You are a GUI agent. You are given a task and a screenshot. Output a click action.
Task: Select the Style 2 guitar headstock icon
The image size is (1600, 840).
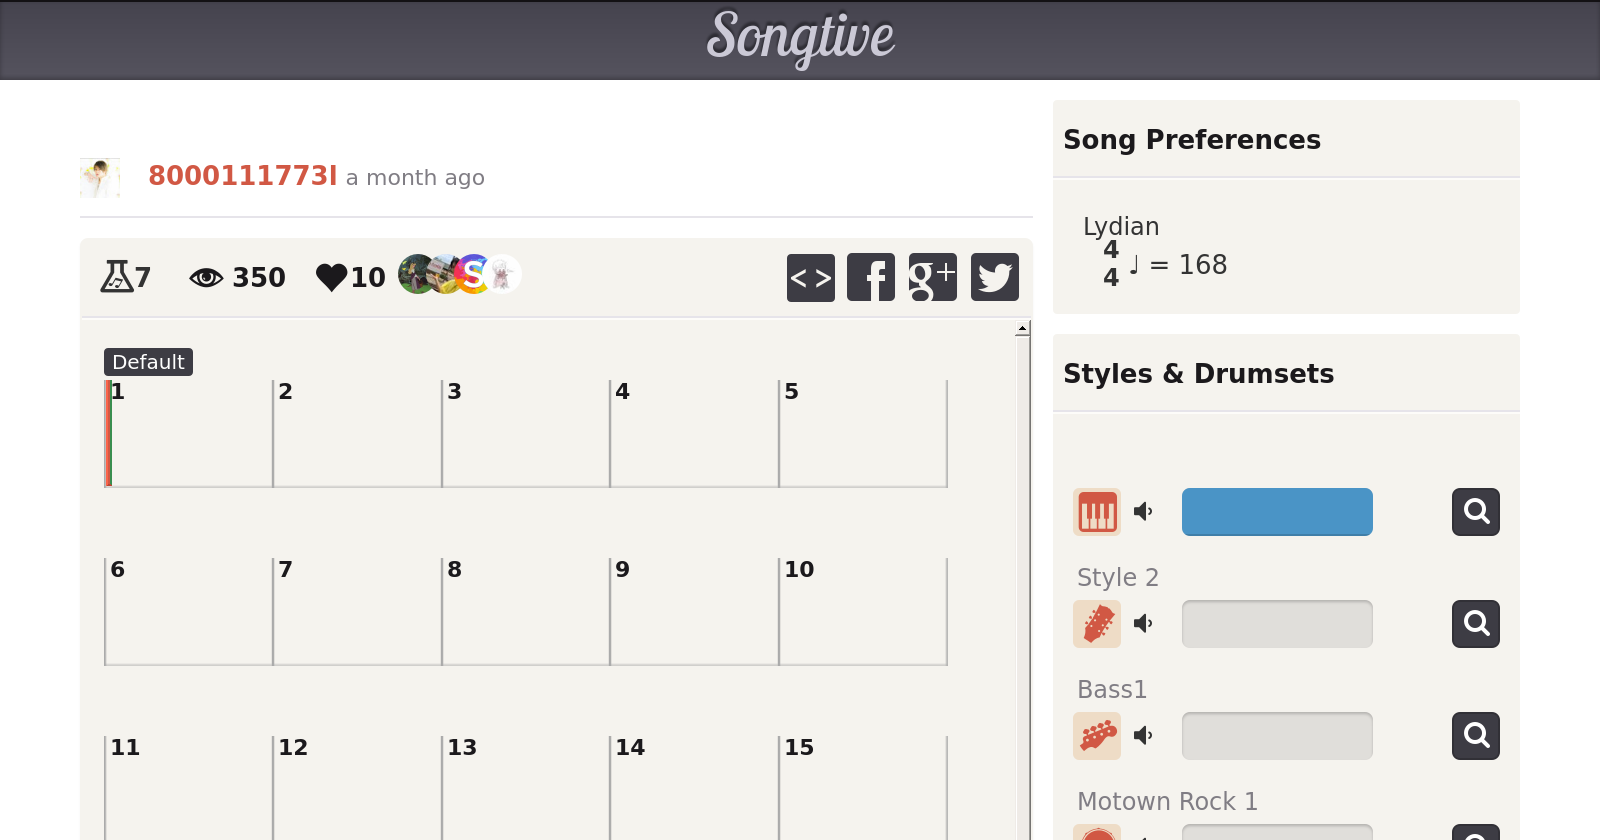(x=1097, y=624)
